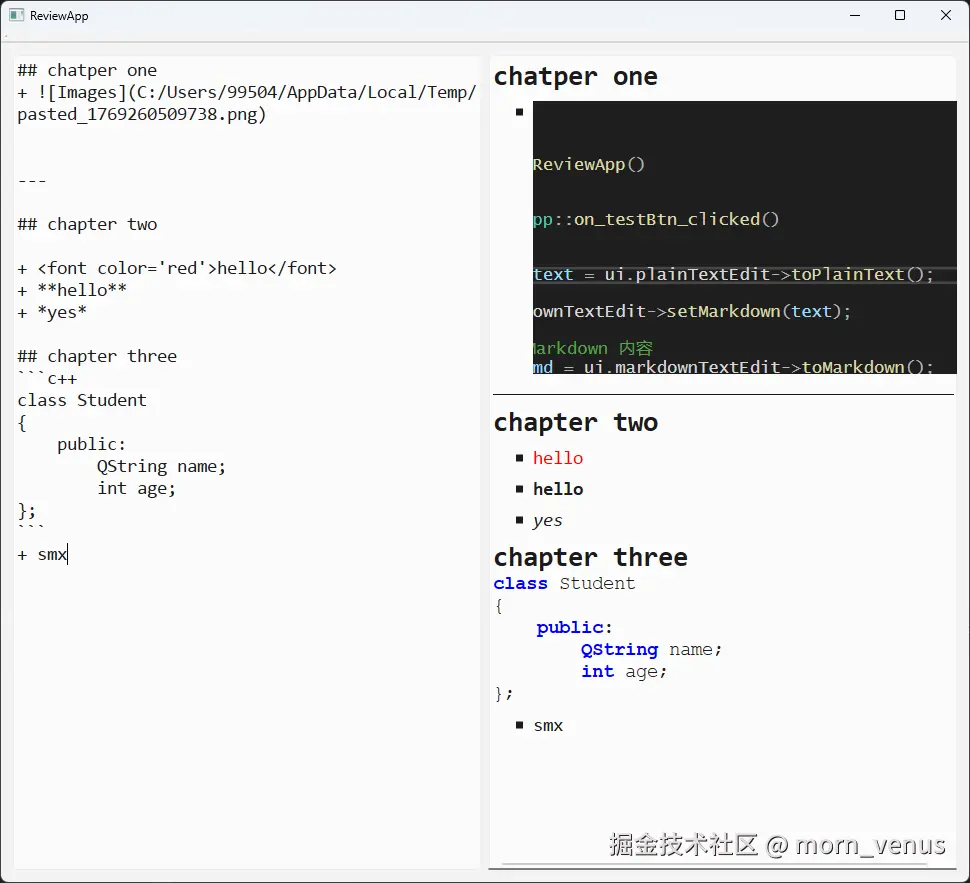Click 'class Student' in the plain editor

tap(82, 400)
